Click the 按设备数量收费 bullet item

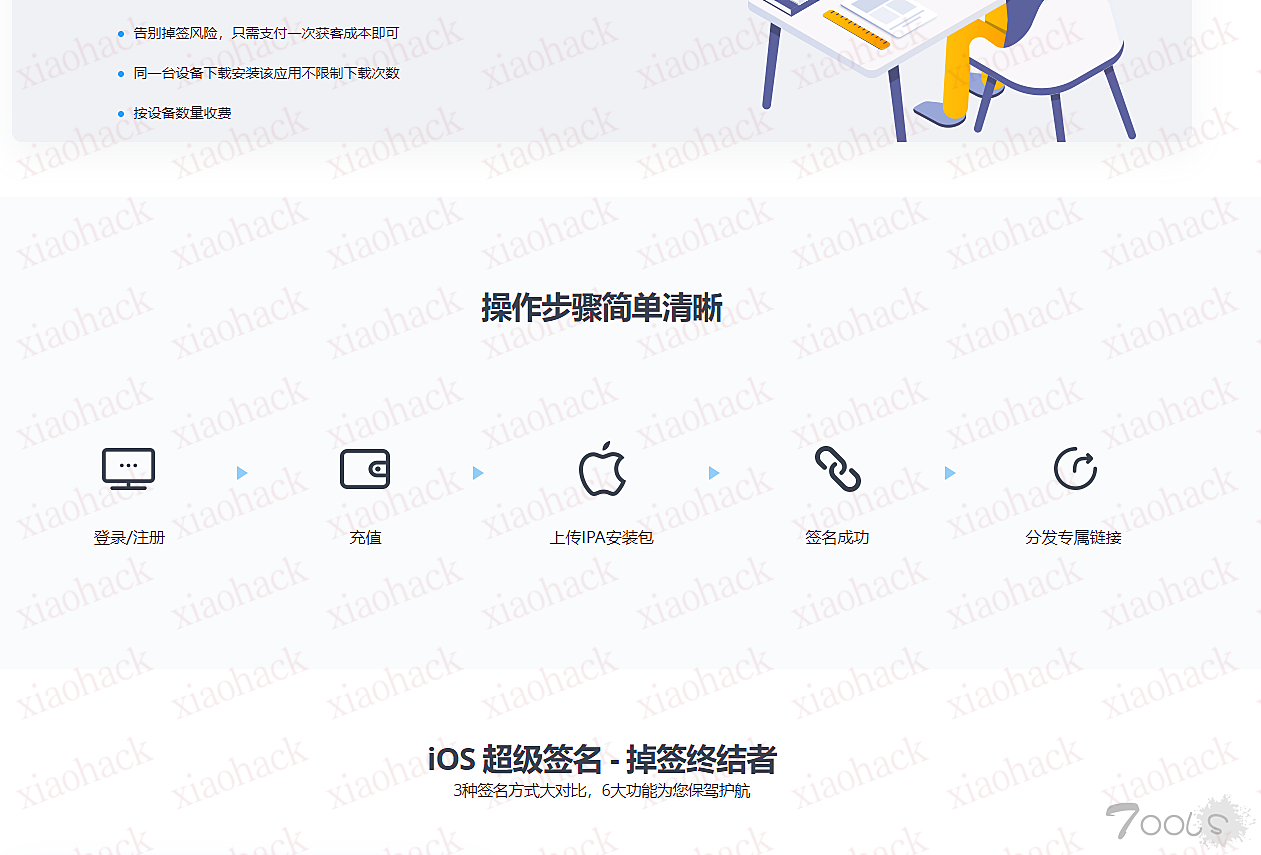pyautogui.click(x=182, y=113)
